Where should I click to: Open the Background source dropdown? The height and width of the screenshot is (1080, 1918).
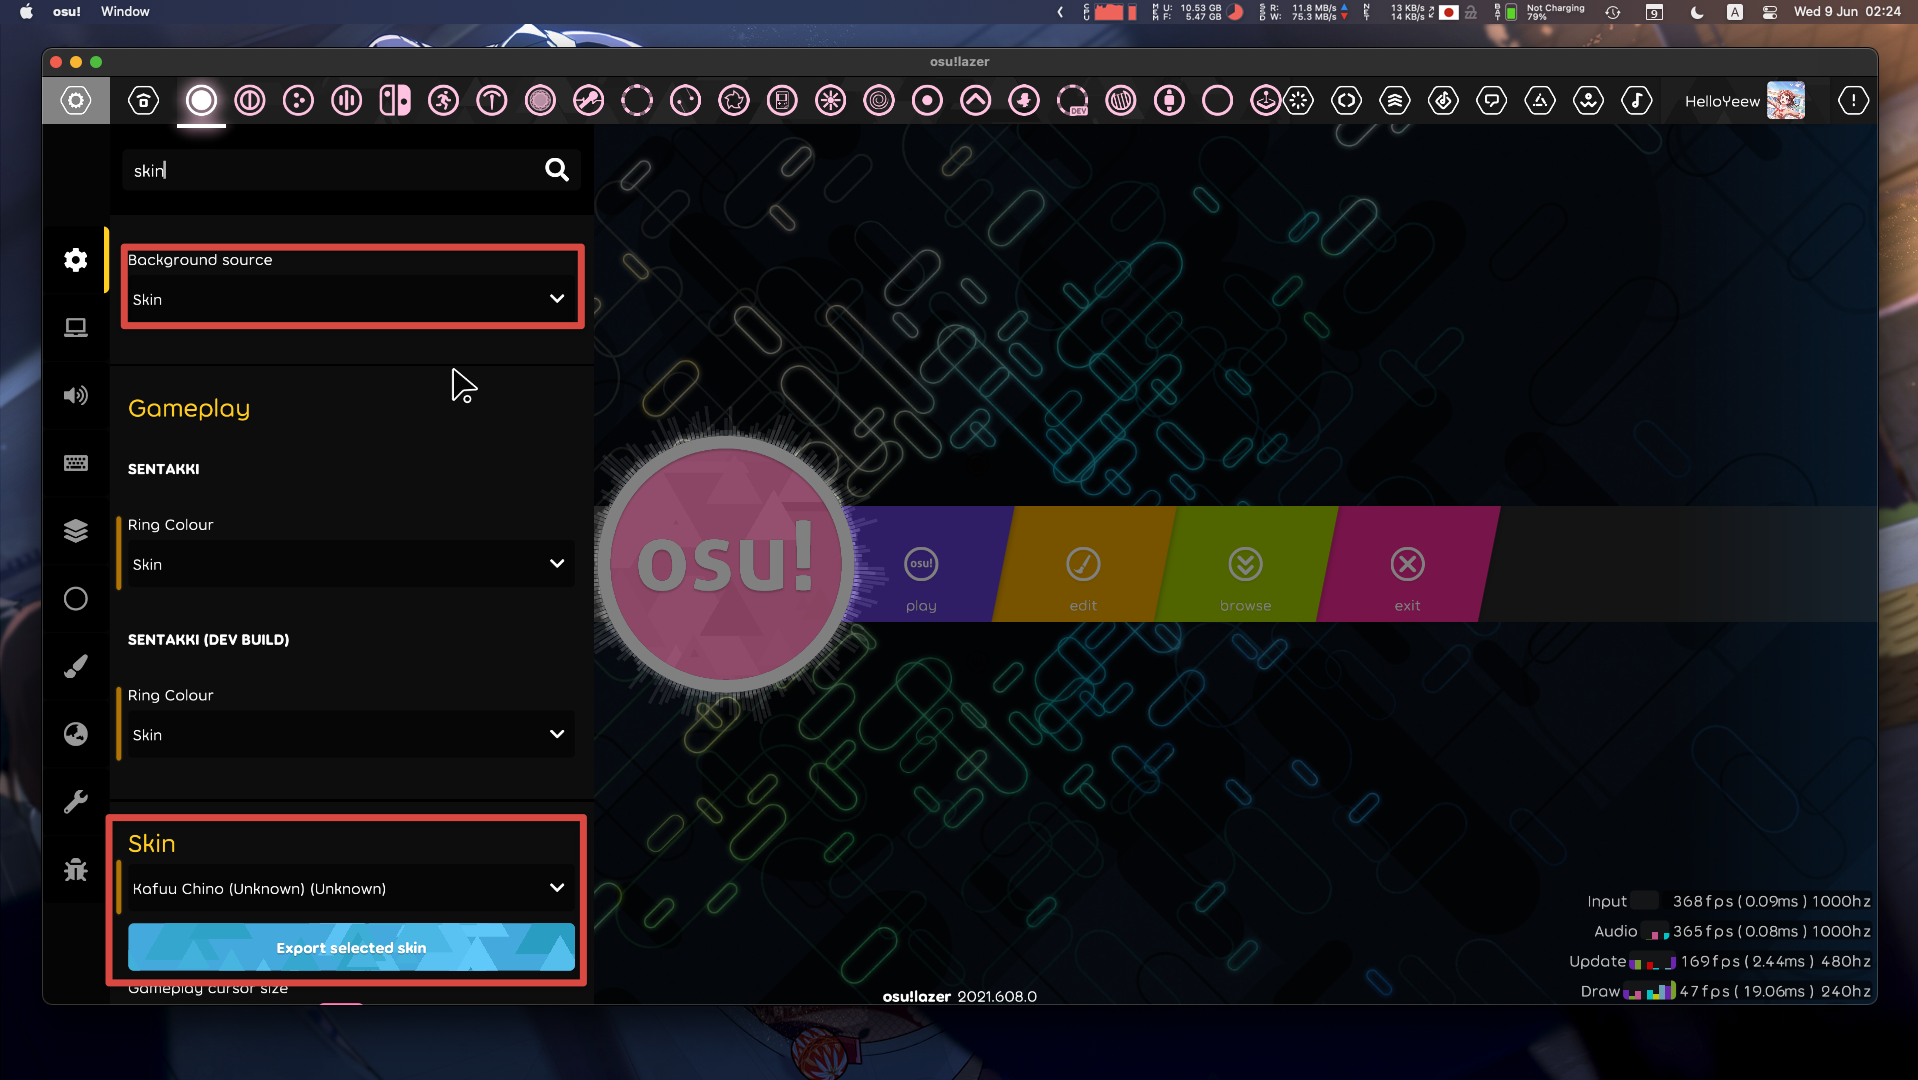coord(351,299)
